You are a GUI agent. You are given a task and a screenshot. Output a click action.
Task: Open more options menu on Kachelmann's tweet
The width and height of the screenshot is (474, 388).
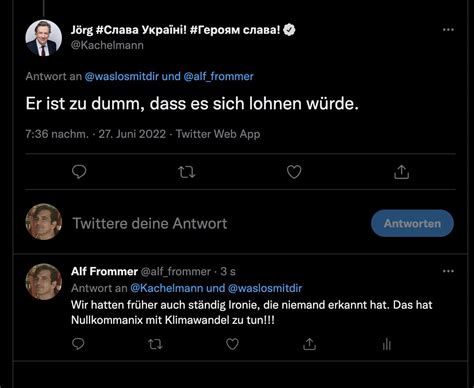(x=448, y=30)
